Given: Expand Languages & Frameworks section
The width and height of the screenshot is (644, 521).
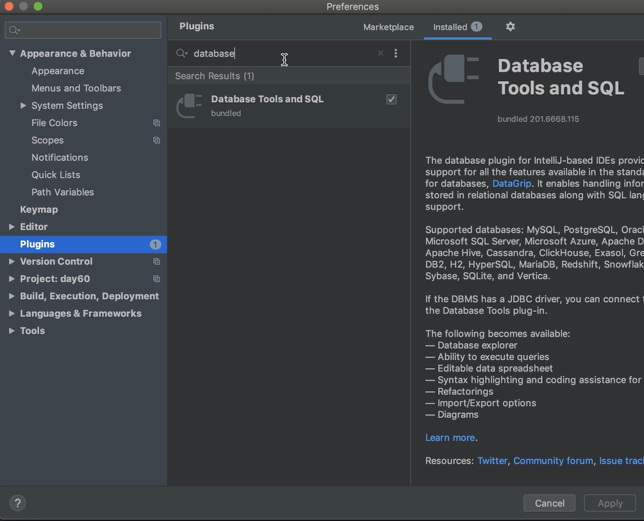Looking at the screenshot, I should 12,314.
